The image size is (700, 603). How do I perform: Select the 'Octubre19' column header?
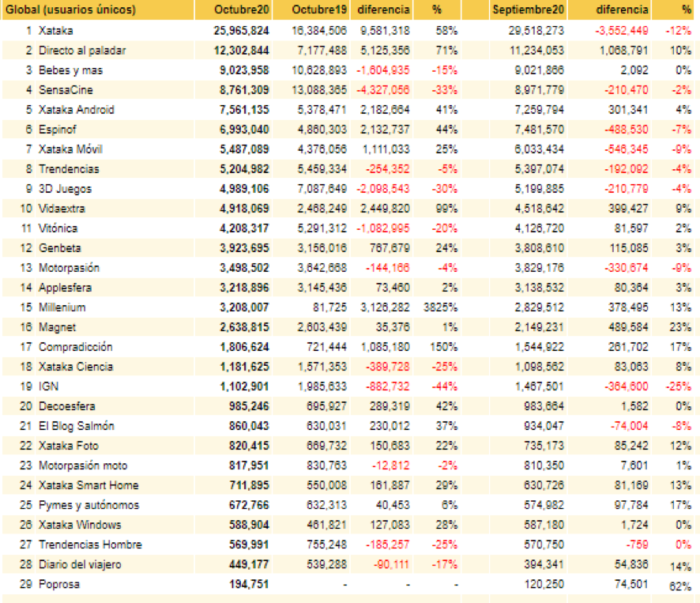pos(319,9)
